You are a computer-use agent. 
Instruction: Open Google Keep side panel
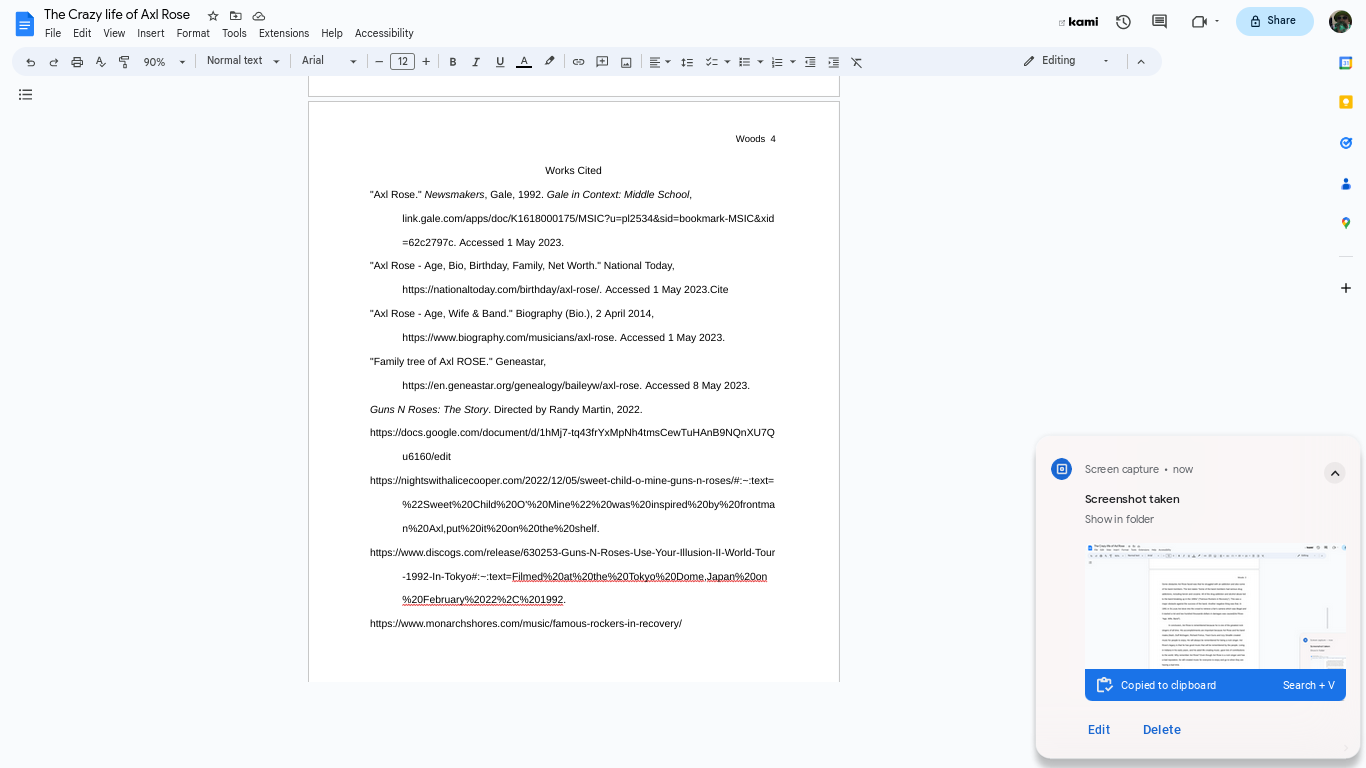point(1346,102)
